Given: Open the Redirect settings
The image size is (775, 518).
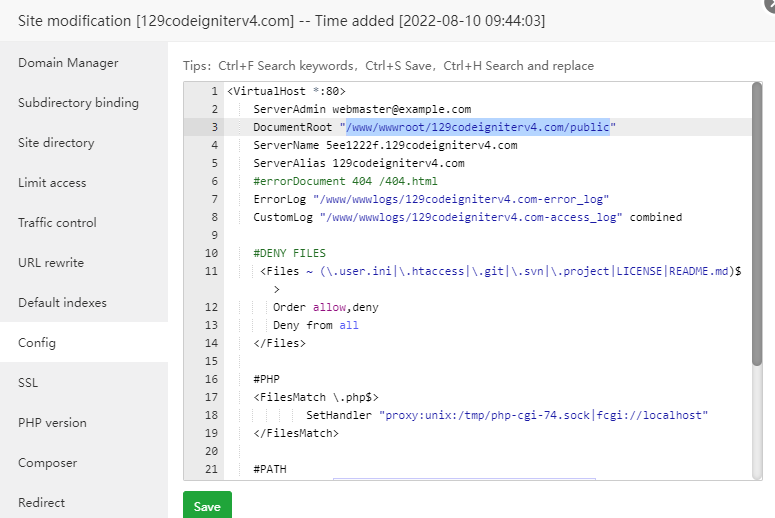Looking at the screenshot, I should pos(41,503).
